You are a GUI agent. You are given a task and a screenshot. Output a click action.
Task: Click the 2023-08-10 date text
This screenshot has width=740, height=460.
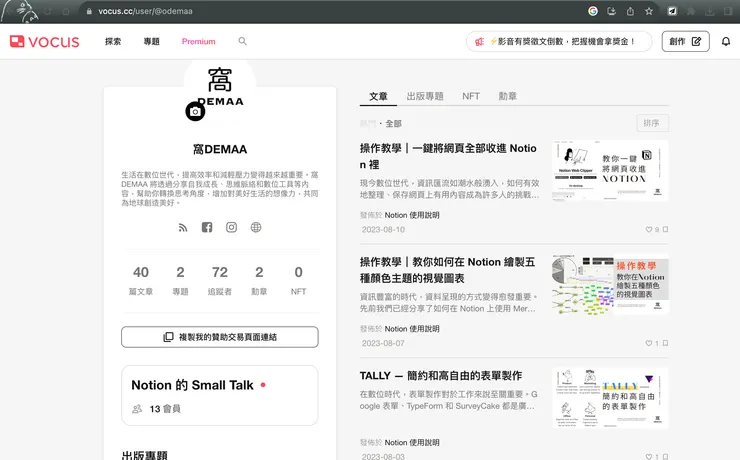[383, 230]
